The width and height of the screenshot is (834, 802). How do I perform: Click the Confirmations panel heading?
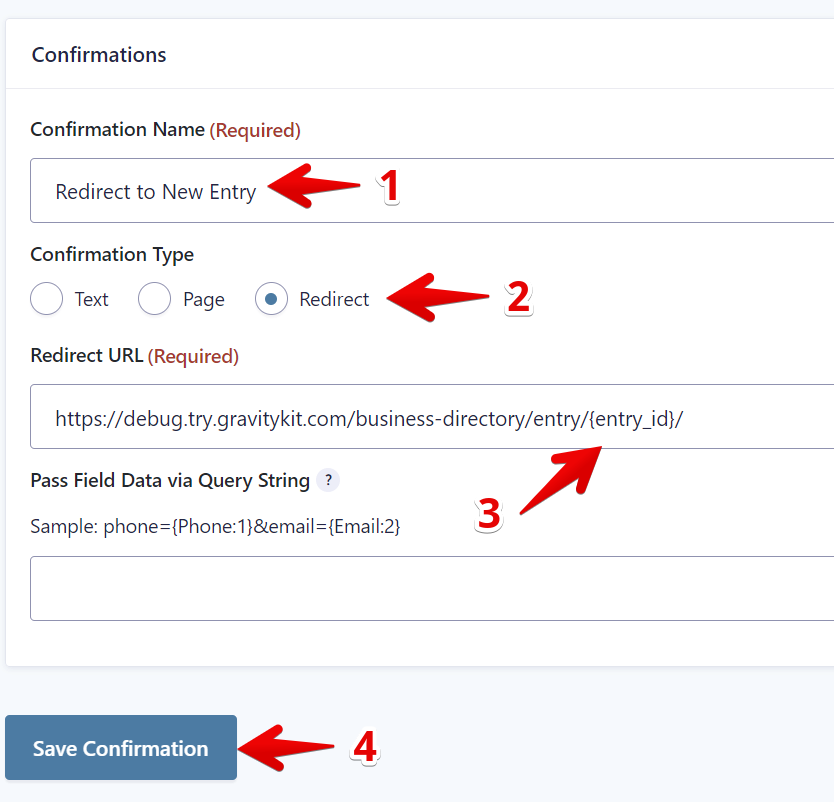[x=99, y=55]
